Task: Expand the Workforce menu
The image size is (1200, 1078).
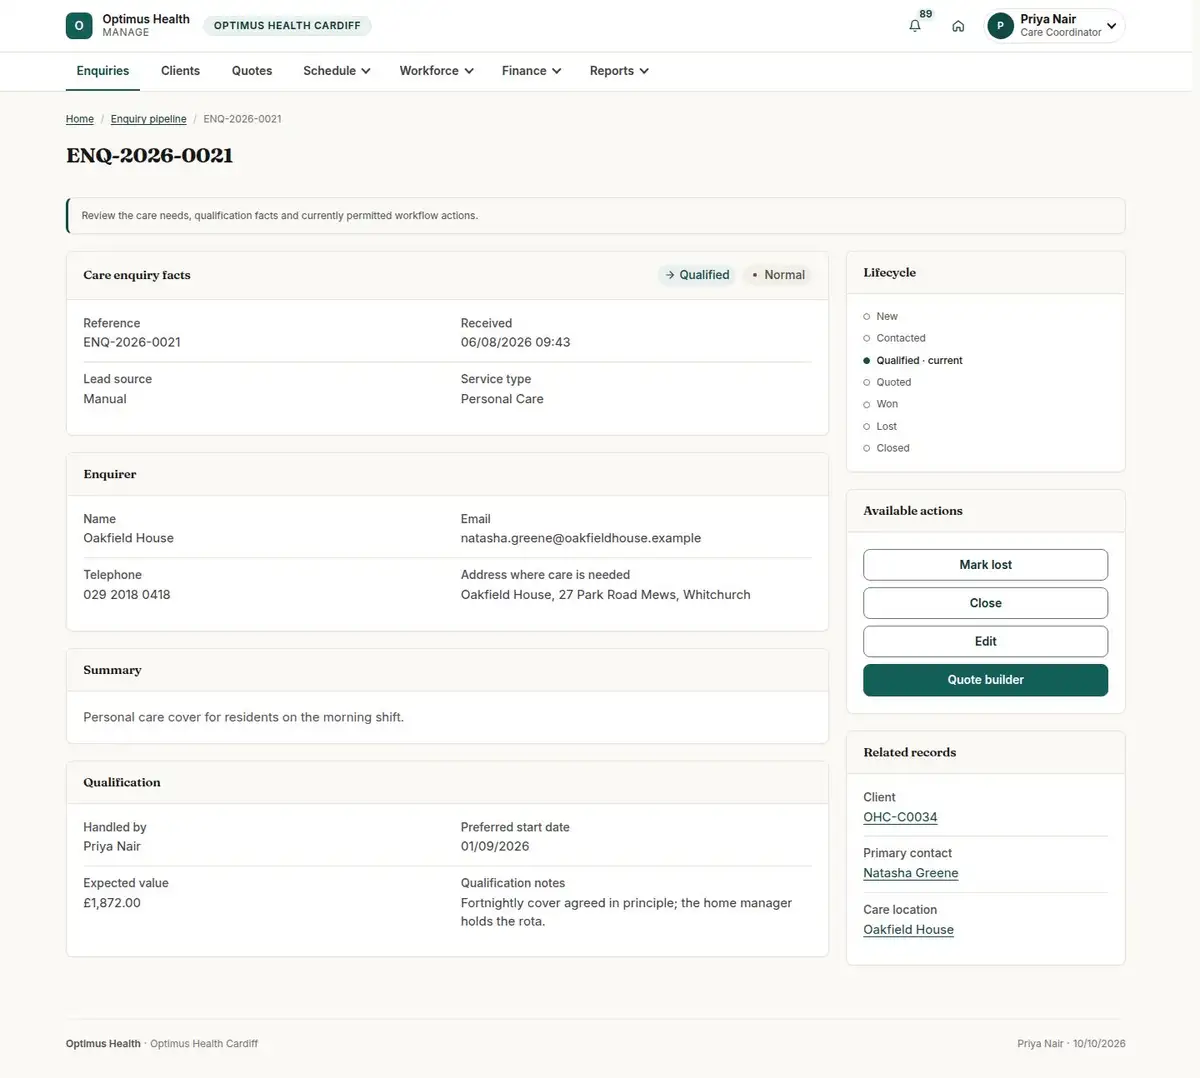Action: pos(437,71)
